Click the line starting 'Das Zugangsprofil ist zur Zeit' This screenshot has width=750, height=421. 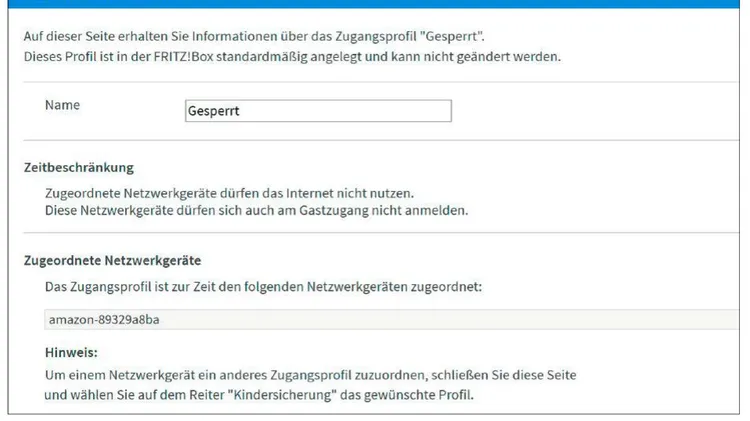(264, 287)
